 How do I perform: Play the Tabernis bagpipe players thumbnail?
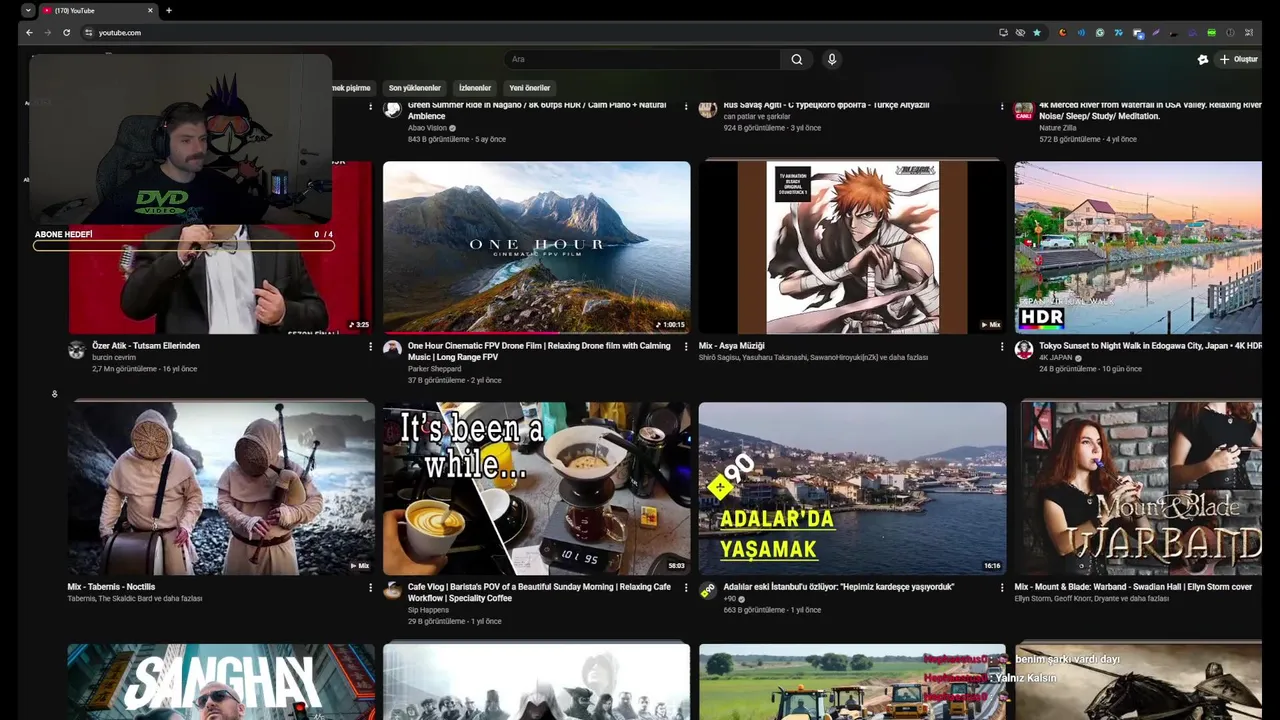[221, 489]
